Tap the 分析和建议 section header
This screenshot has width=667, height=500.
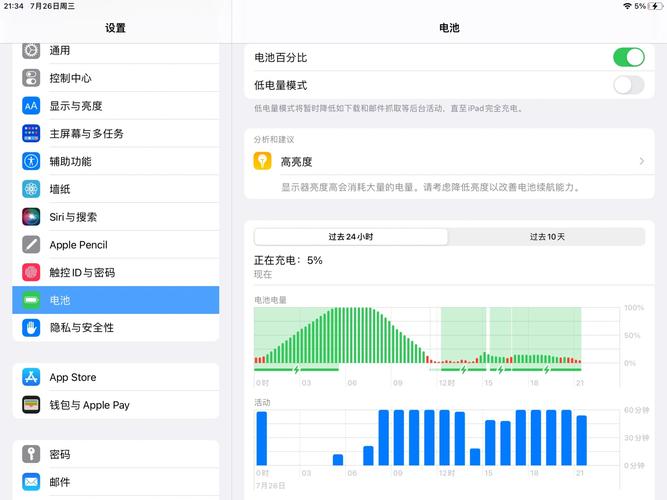[274, 140]
